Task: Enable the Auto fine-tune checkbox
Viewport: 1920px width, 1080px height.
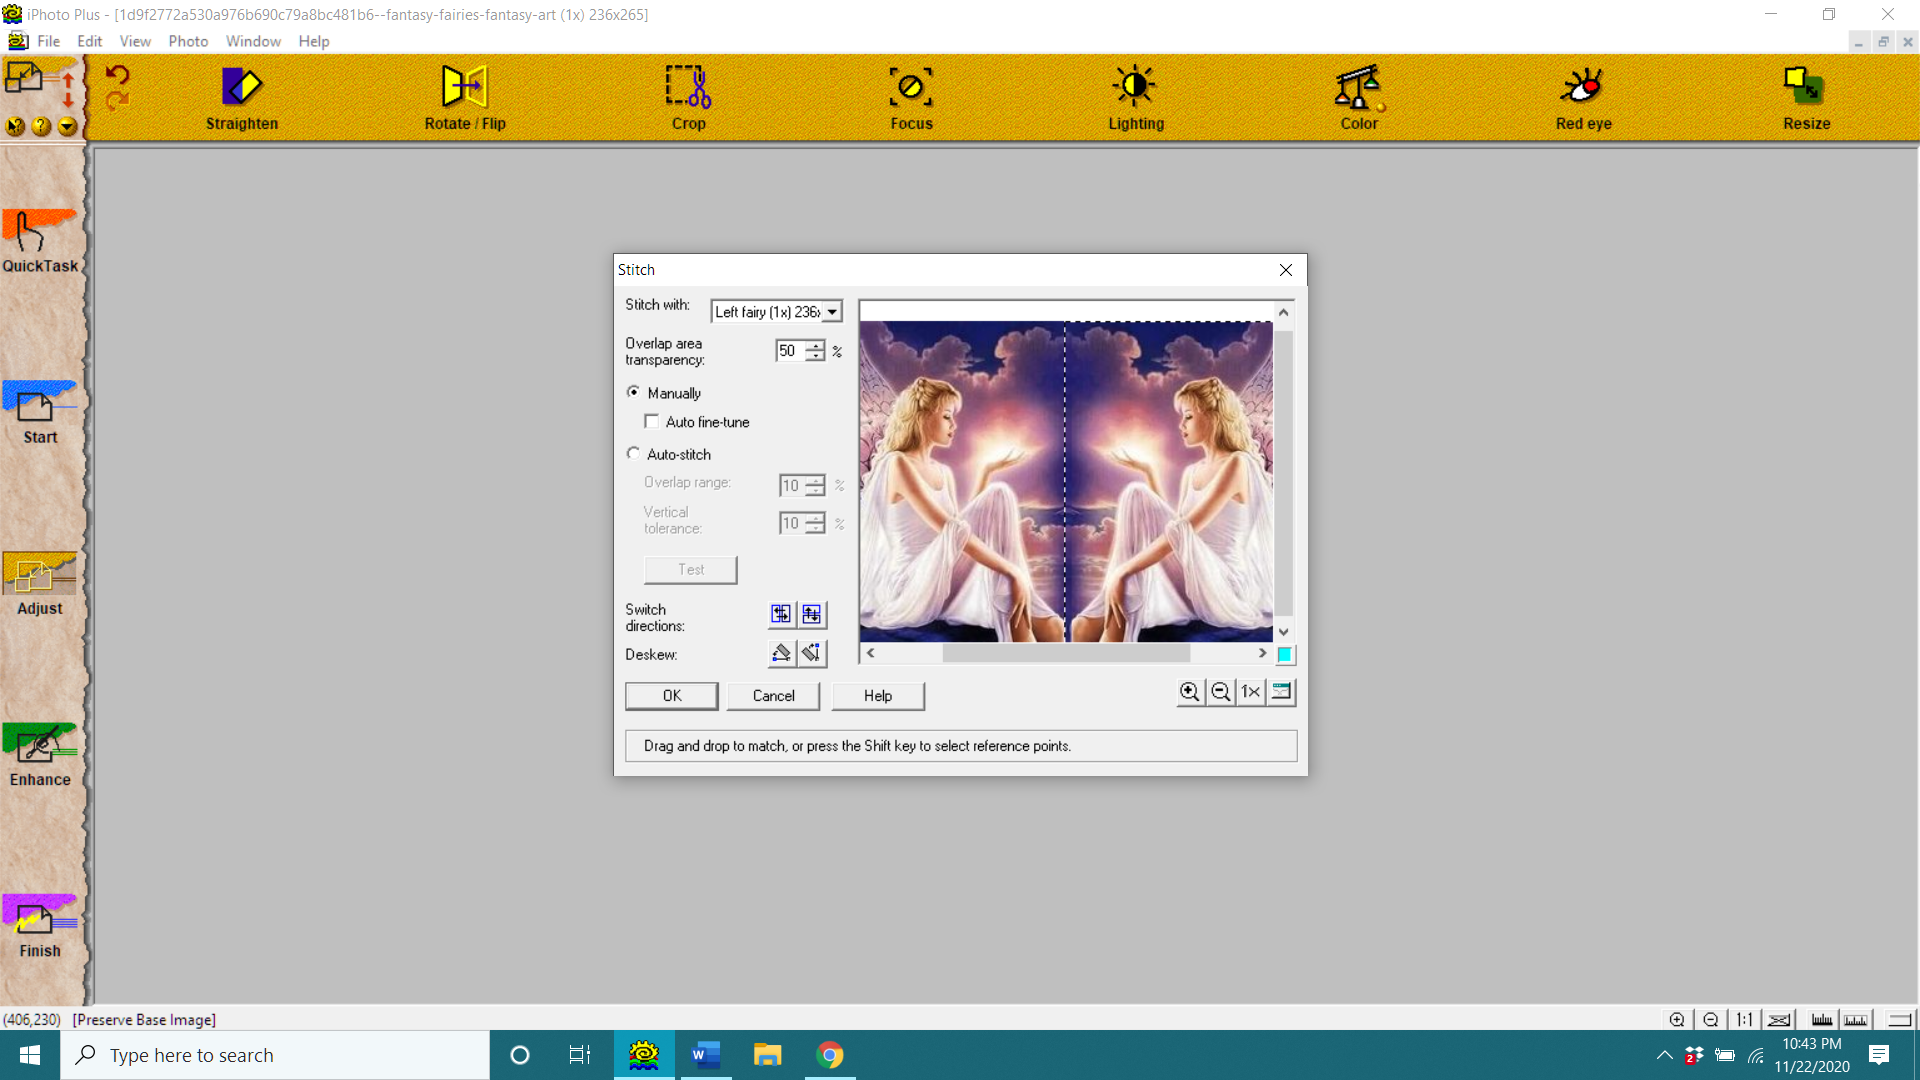Action: tap(652, 421)
